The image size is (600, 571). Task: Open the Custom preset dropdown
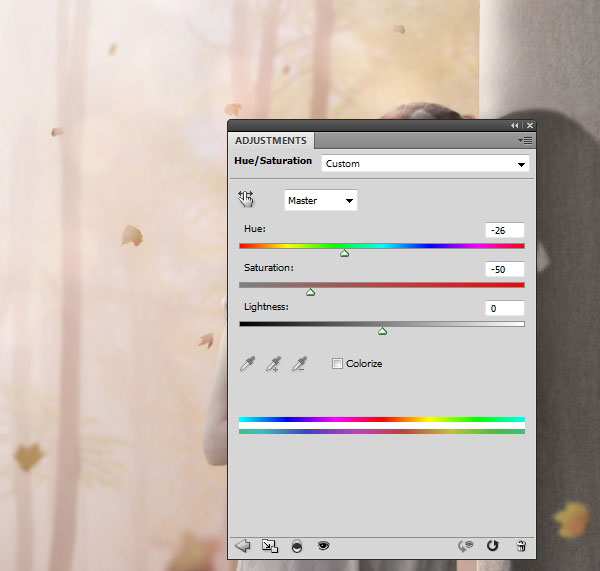coord(425,164)
